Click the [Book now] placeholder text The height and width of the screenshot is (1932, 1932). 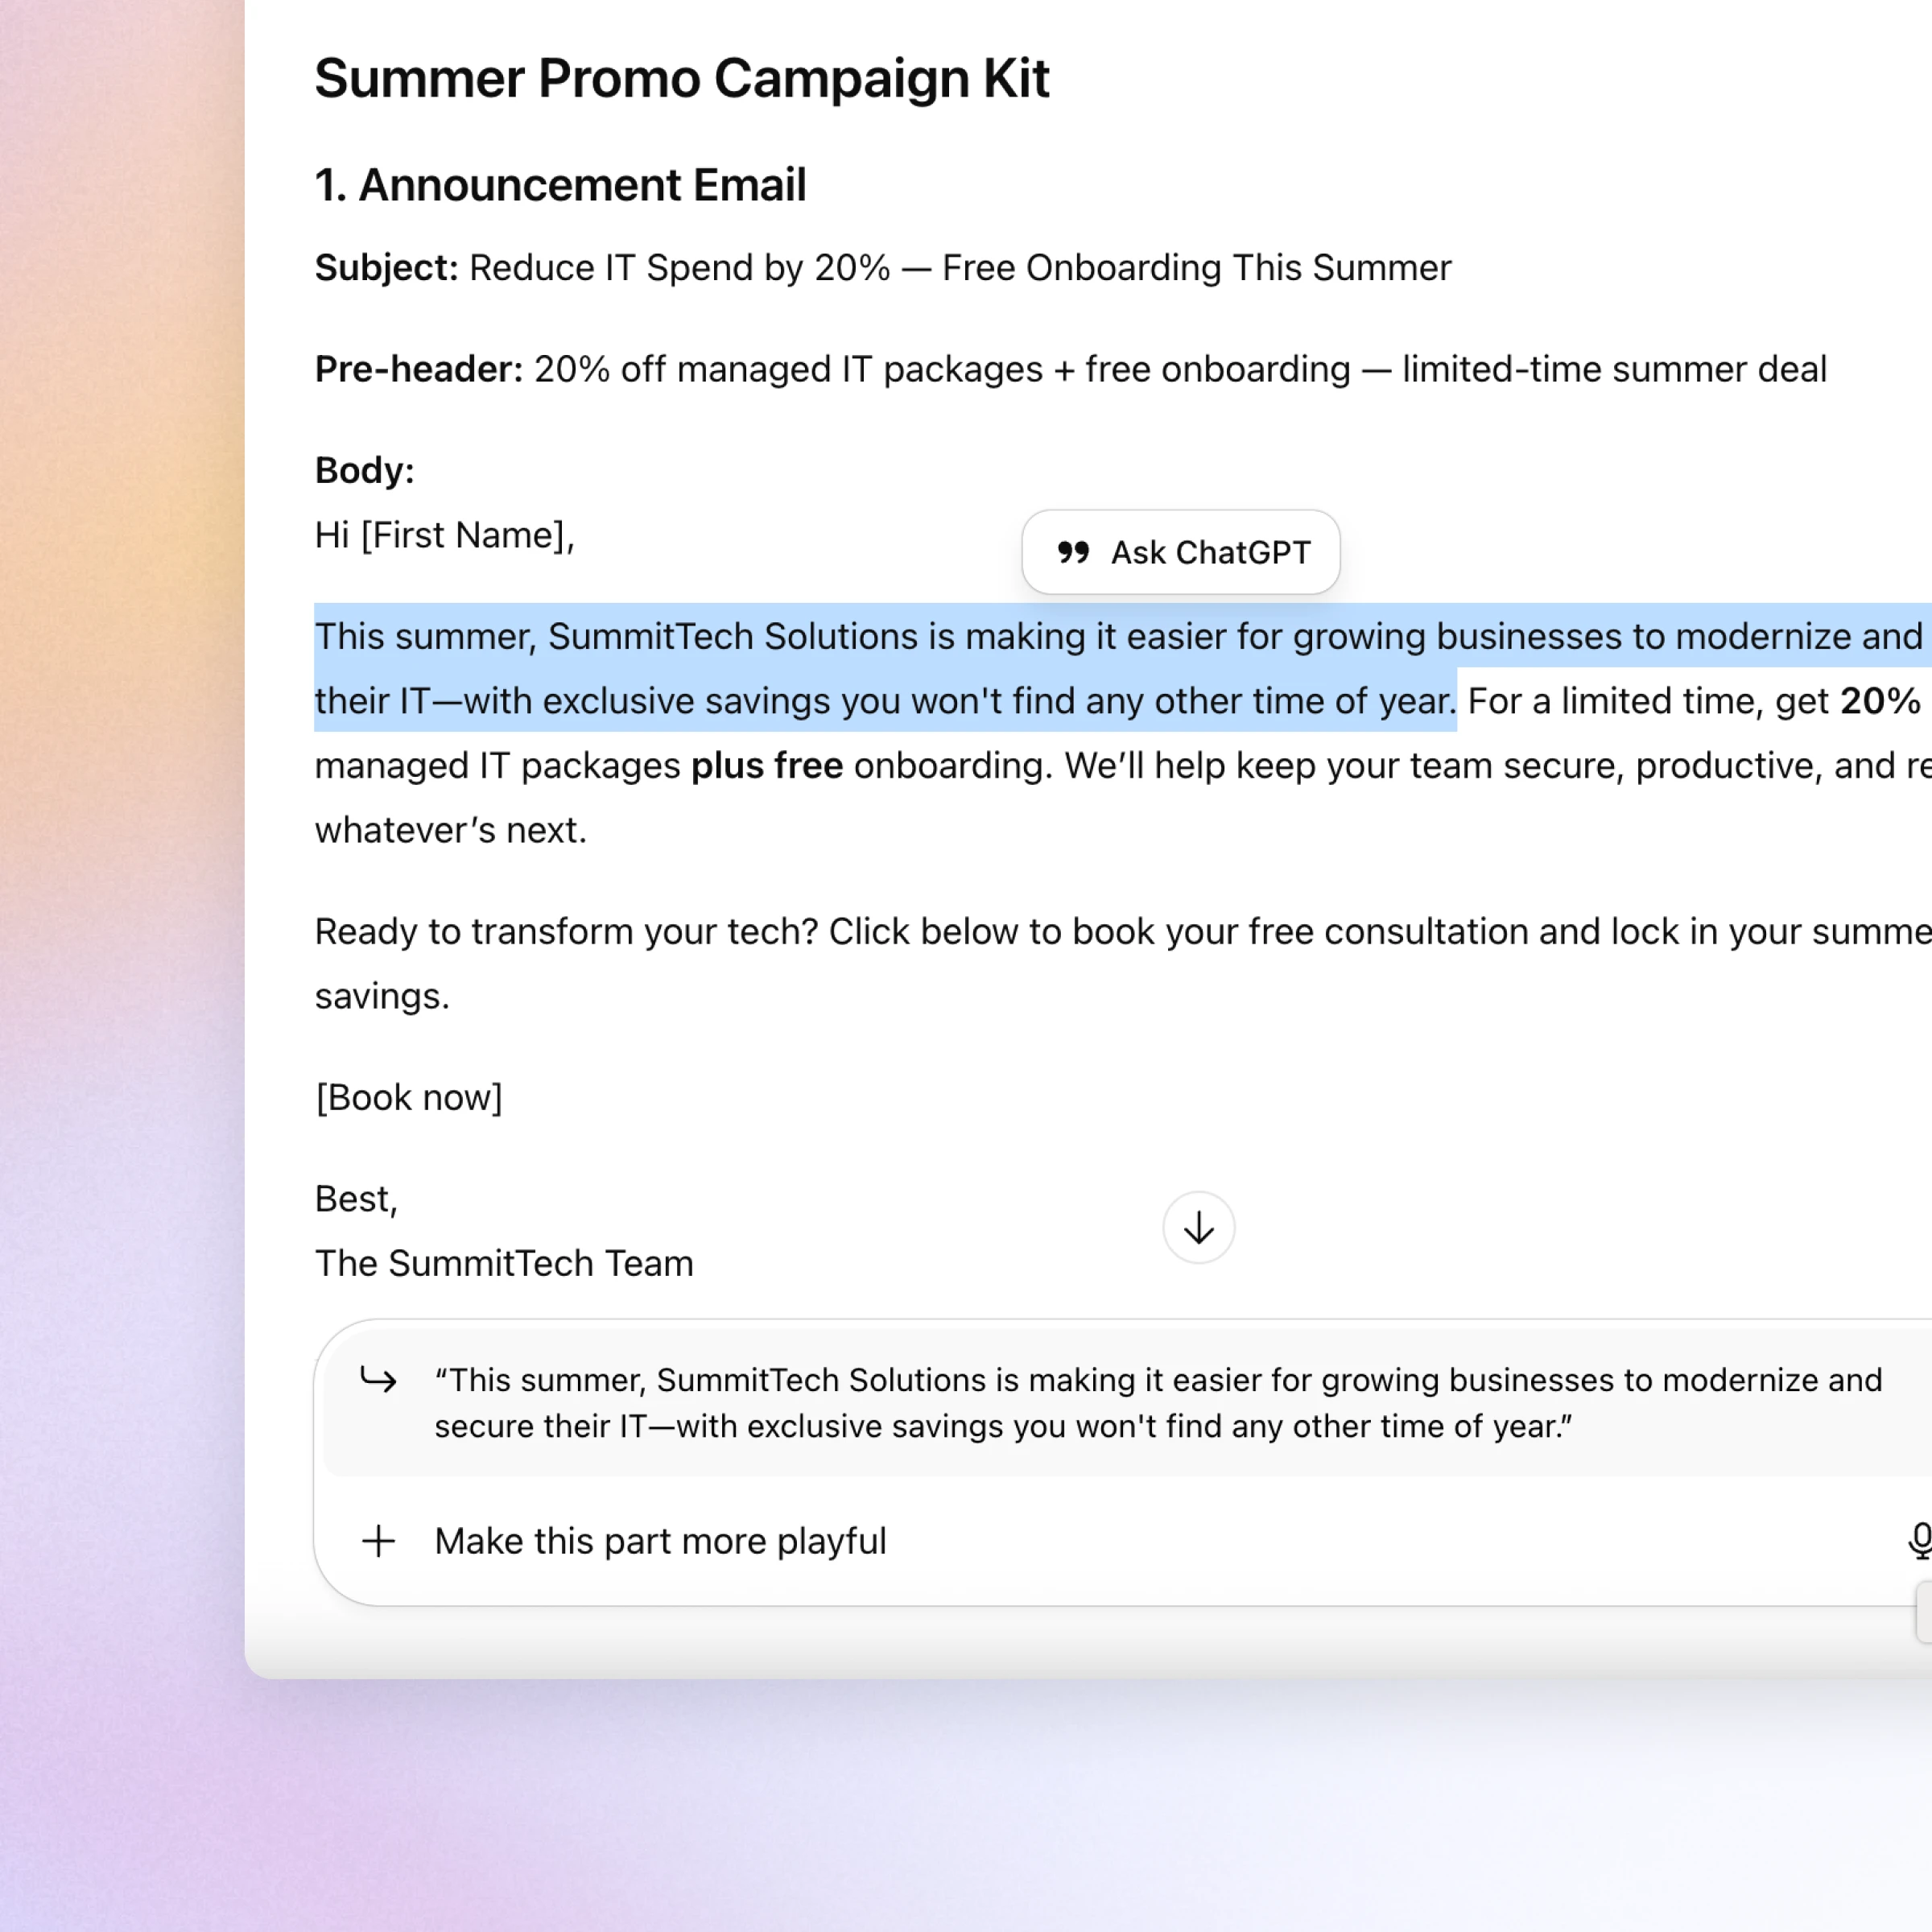(408, 1097)
